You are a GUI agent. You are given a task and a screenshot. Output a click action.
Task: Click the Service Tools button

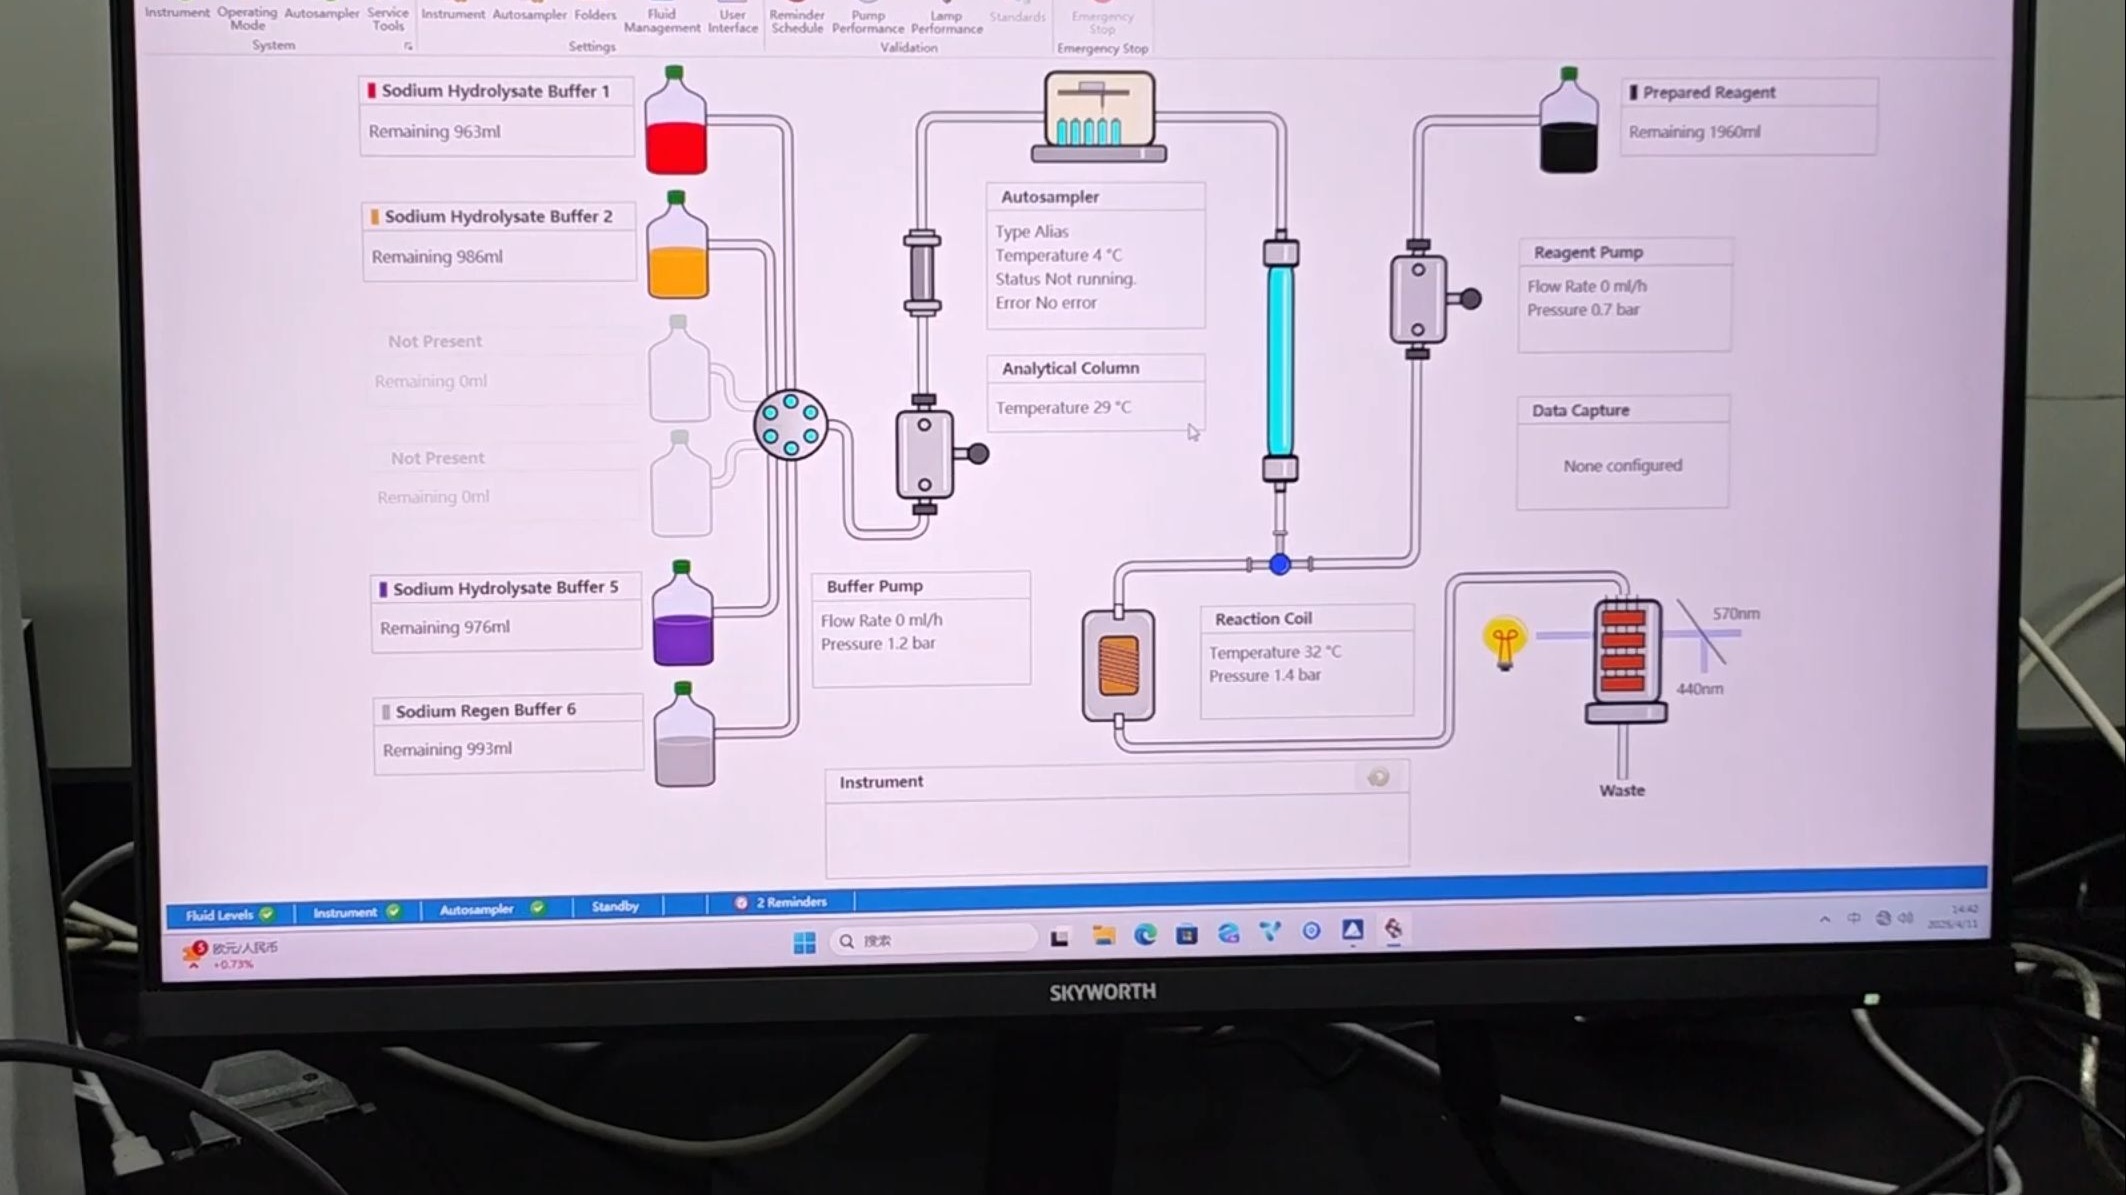pos(388,18)
